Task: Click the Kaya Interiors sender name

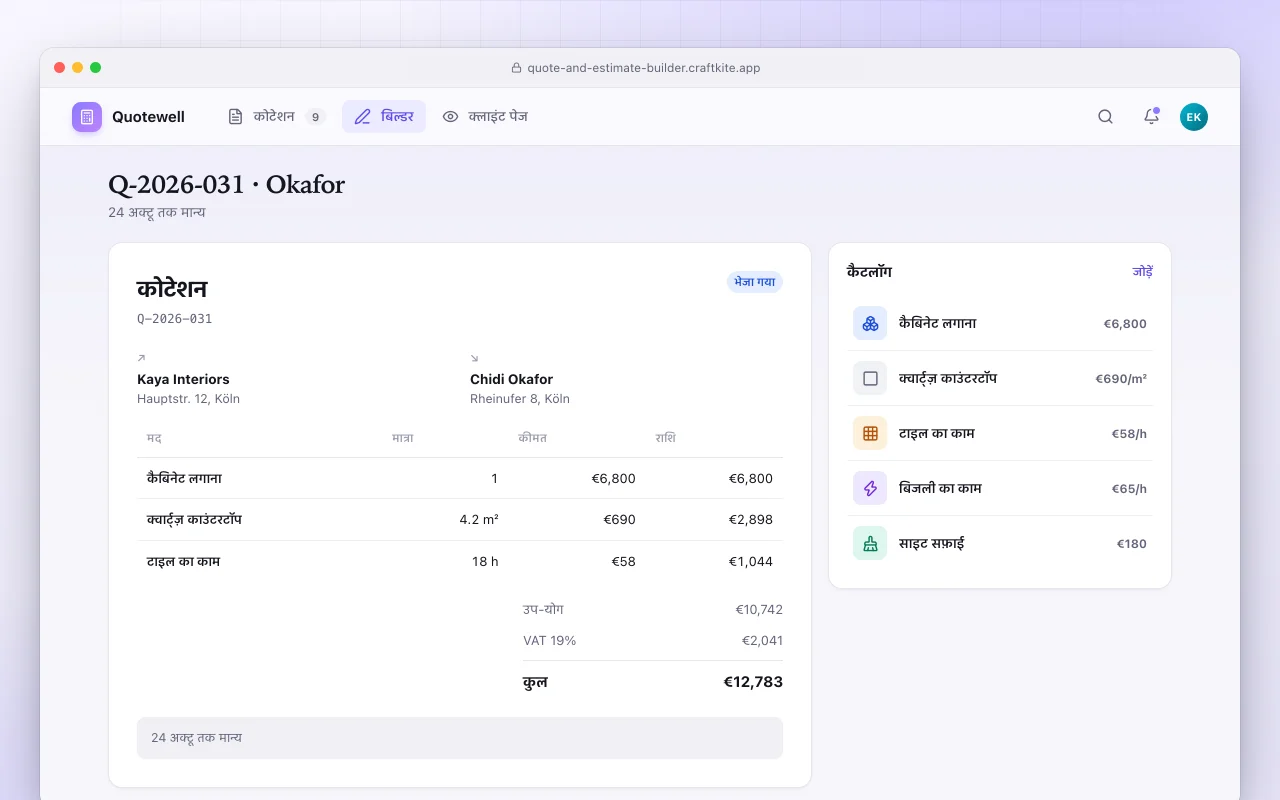Action: click(183, 379)
